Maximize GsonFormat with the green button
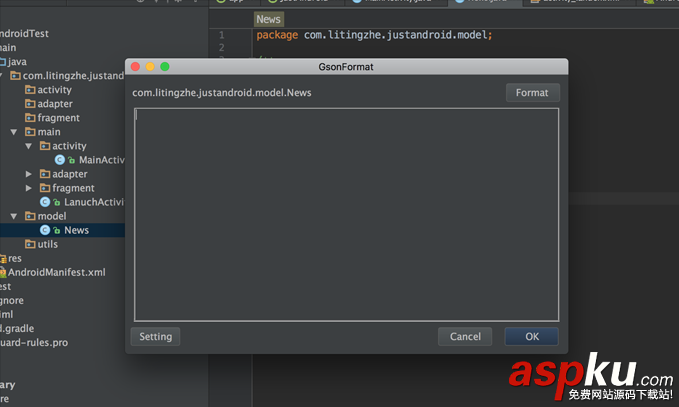 coord(165,67)
